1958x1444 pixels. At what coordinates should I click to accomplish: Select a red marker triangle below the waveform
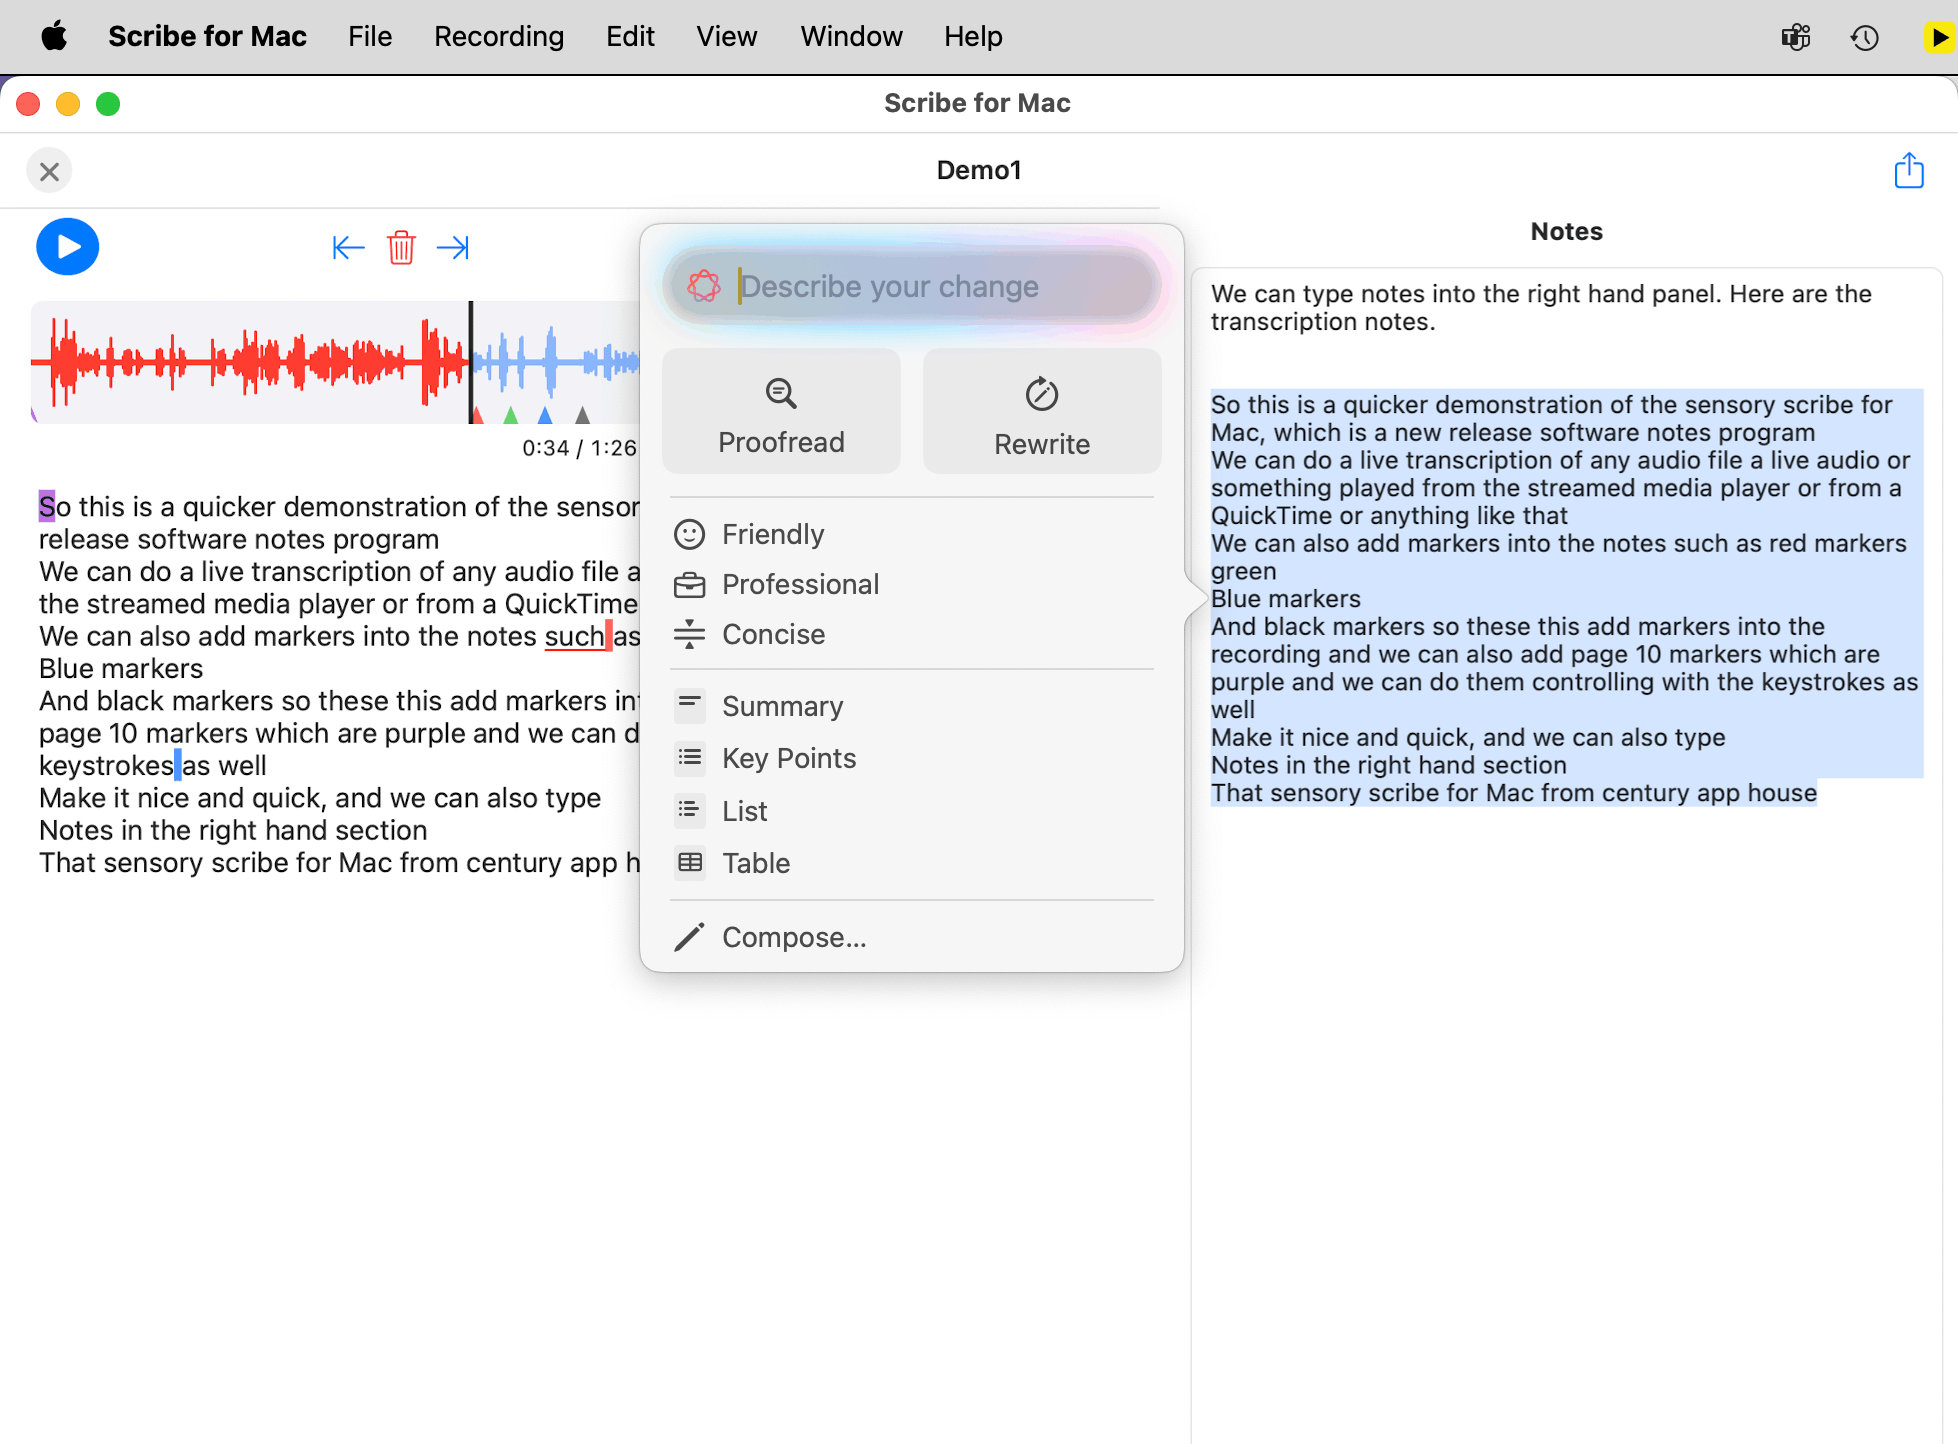tap(480, 415)
